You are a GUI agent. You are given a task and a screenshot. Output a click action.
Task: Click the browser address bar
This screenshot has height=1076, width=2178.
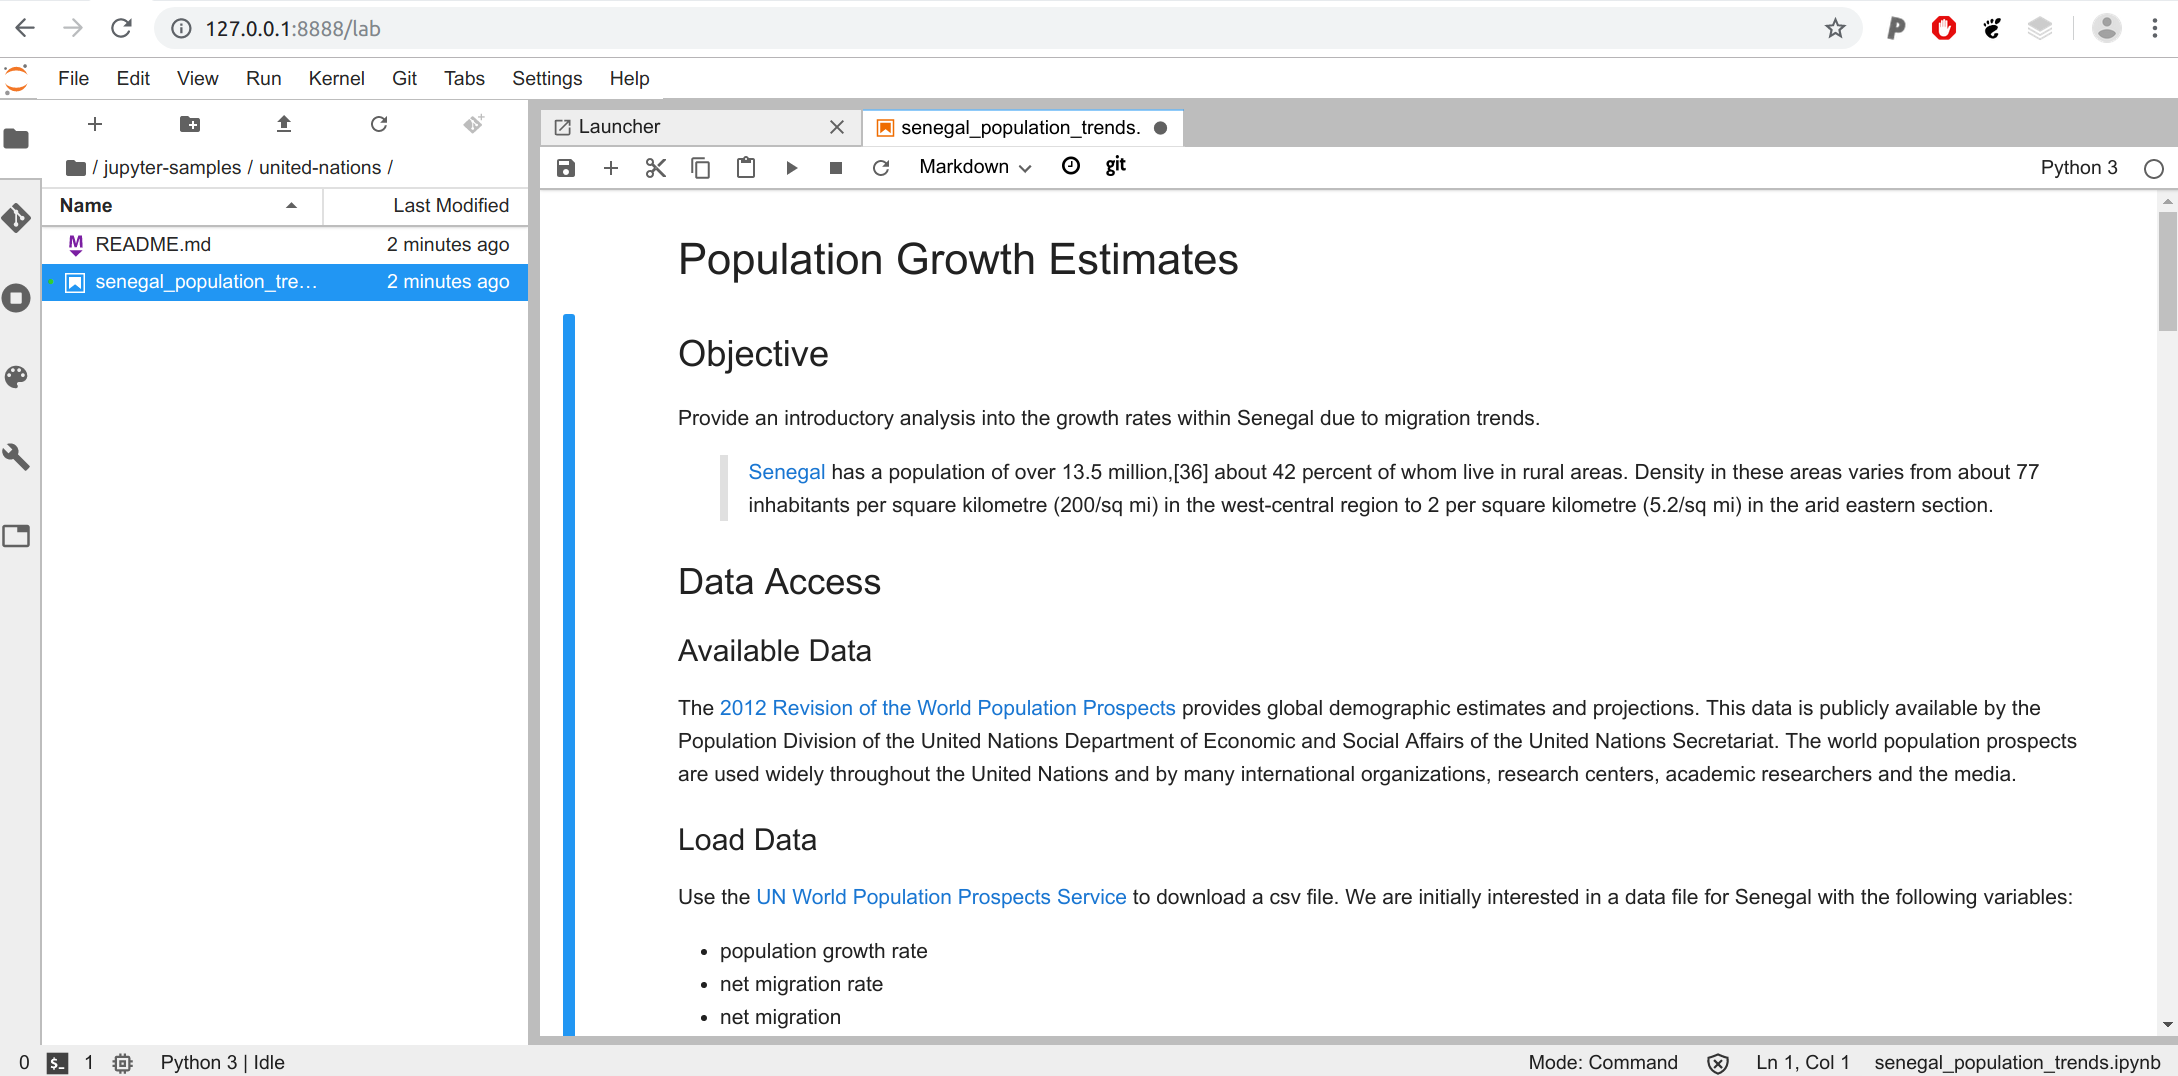coord(1008,29)
